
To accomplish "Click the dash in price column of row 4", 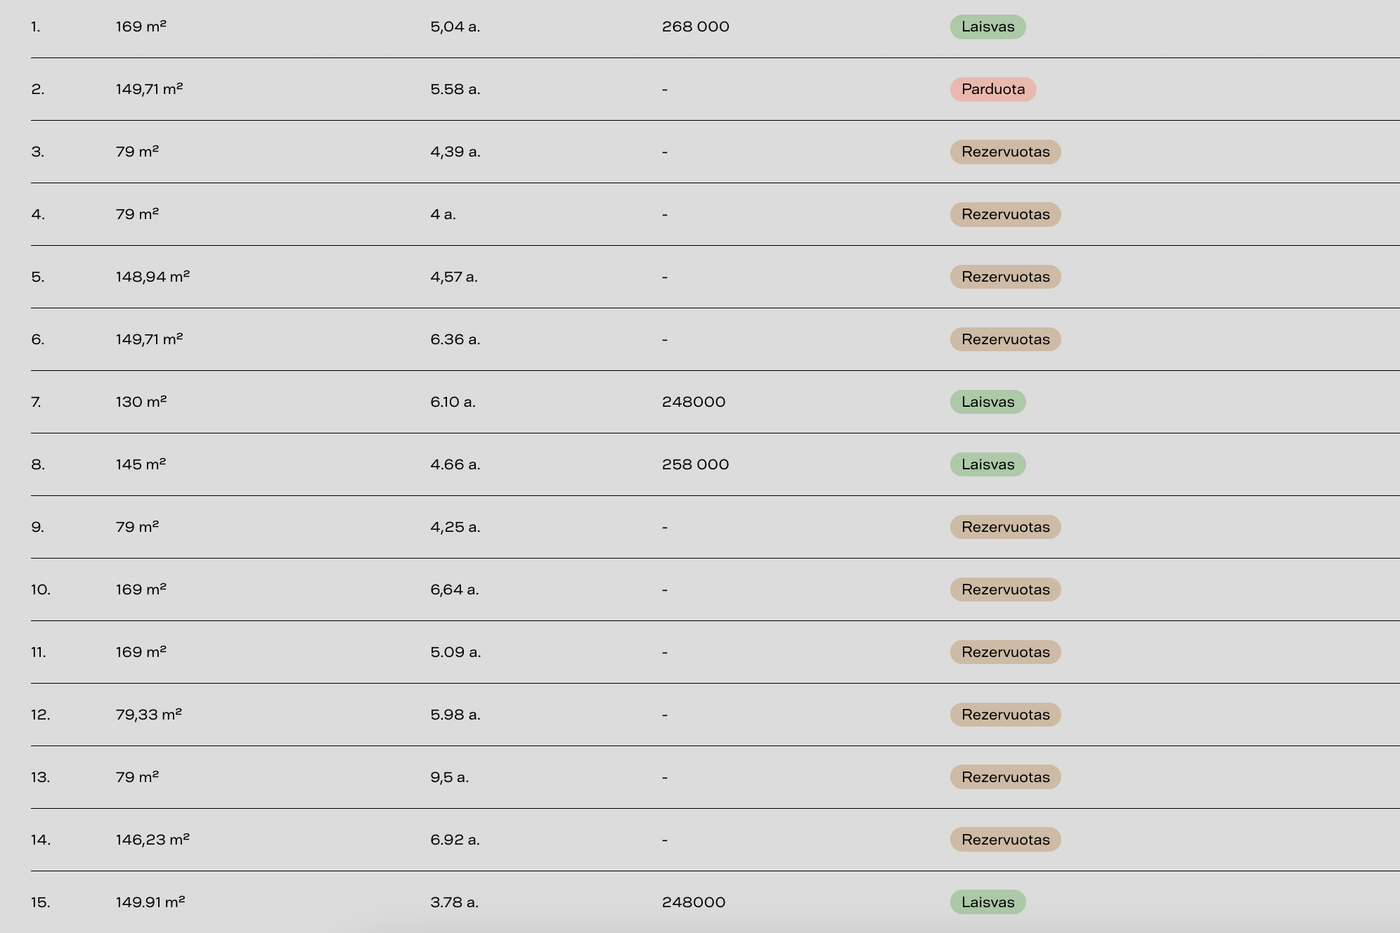I will (663, 214).
